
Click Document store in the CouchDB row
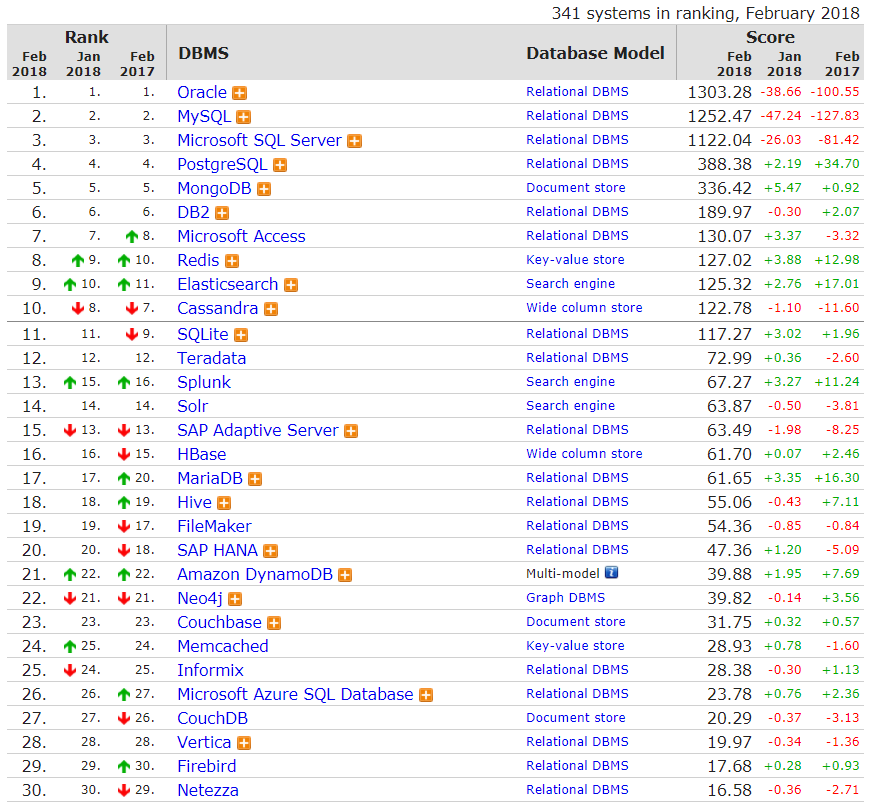[576, 718]
